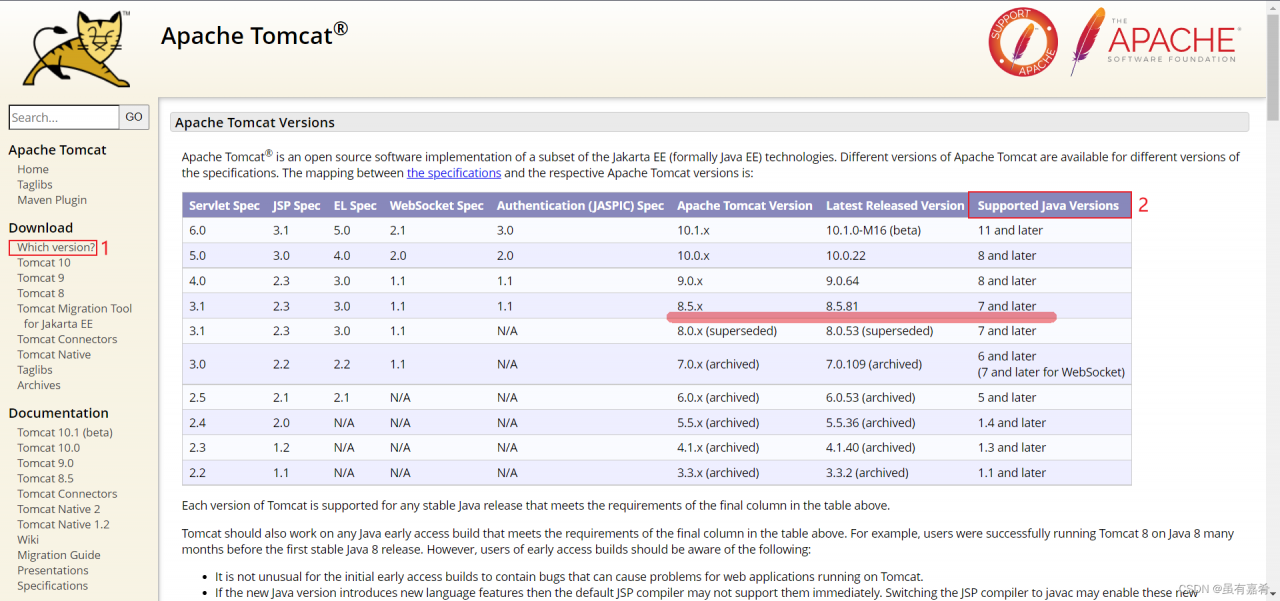Open the Archives download link
Image resolution: width=1280 pixels, height=601 pixels.
click(x=39, y=385)
